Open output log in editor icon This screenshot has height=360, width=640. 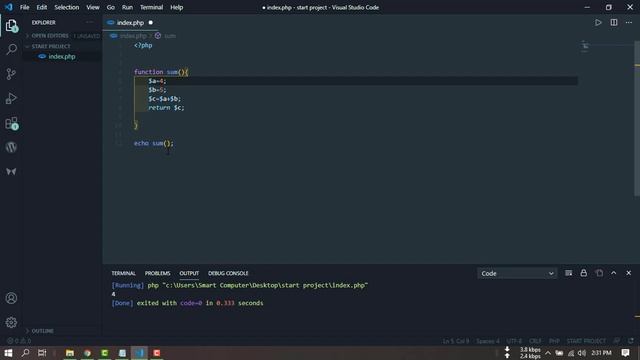[x=599, y=273]
